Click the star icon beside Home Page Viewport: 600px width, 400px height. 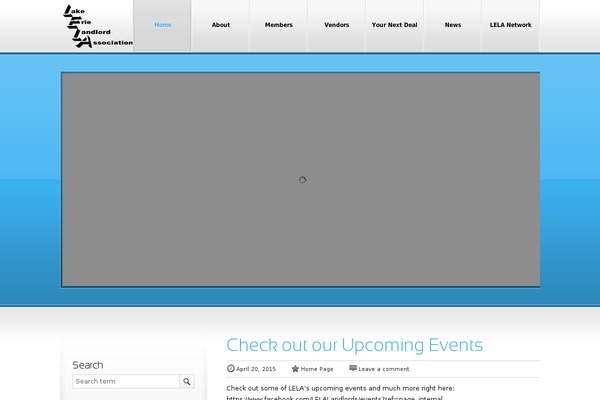[x=295, y=369]
